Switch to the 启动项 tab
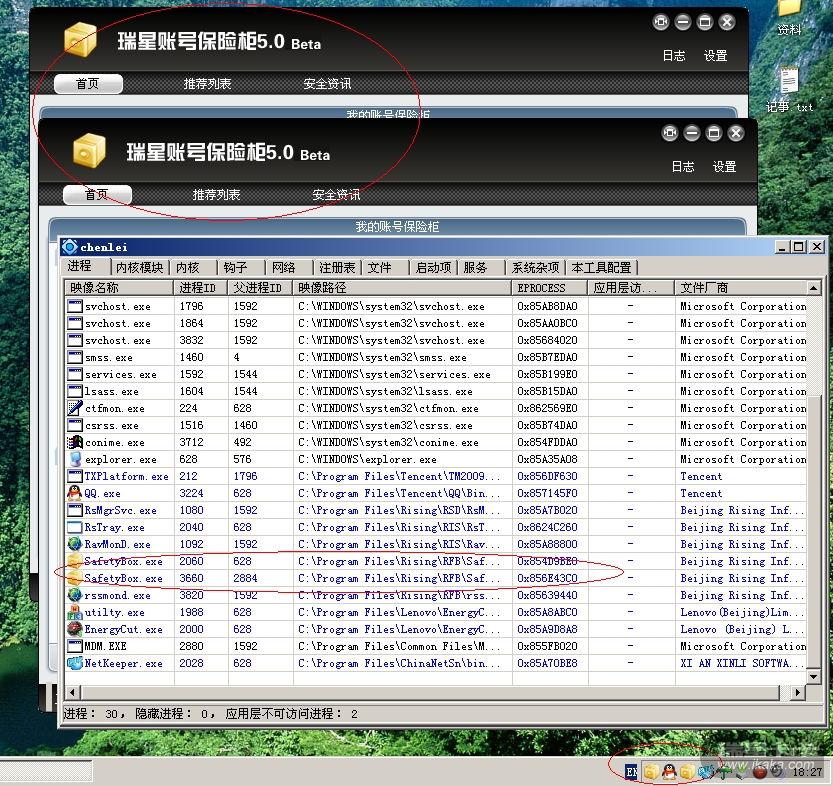 [433, 267]
